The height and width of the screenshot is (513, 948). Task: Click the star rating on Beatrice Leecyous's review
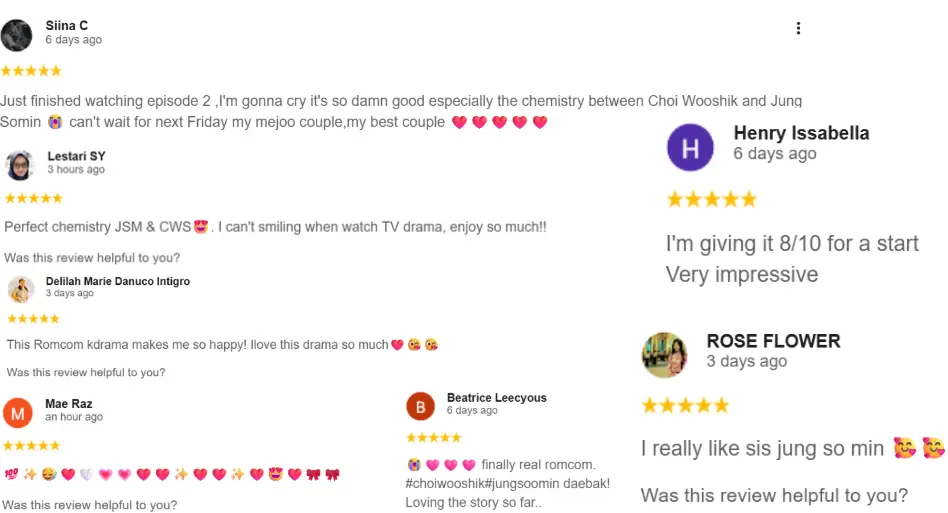coord(433,438)
